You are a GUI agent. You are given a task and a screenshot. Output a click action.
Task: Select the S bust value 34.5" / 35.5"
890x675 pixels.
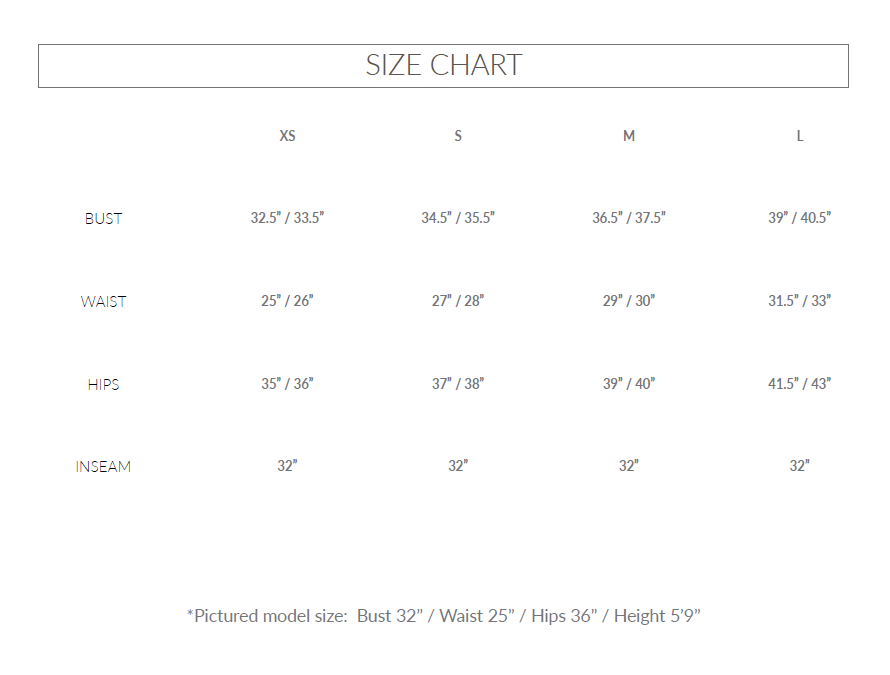click(458, 218)
